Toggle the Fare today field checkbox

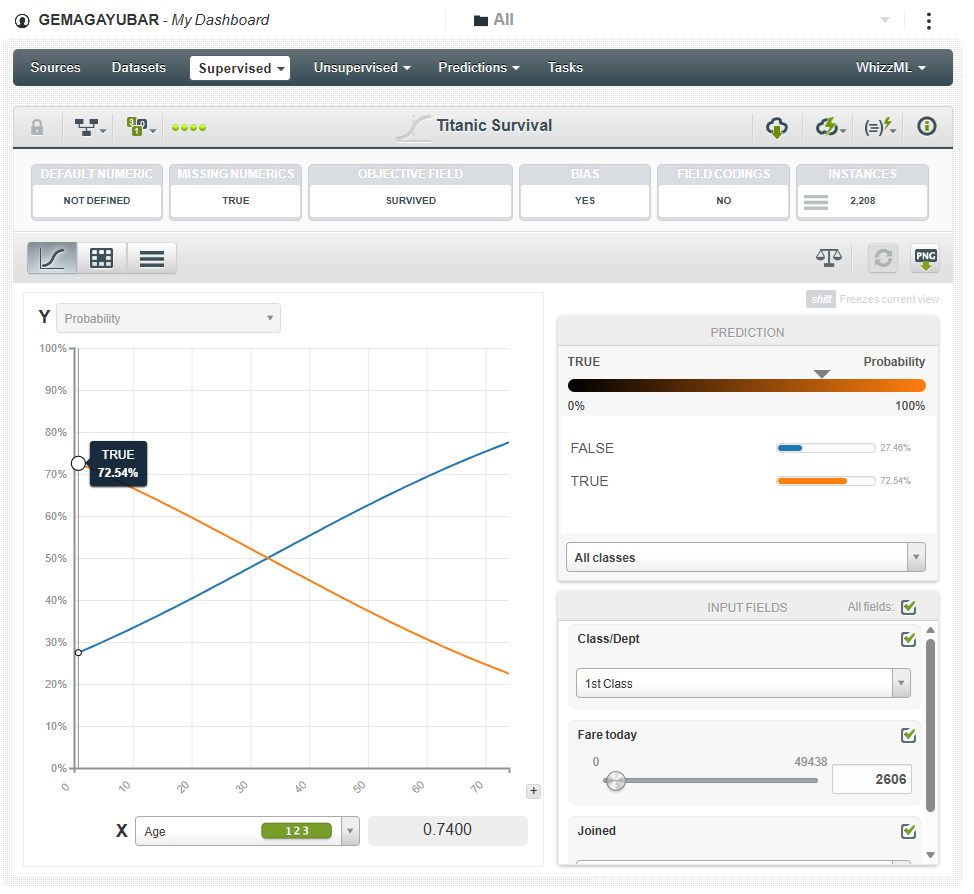pos(908,735)
